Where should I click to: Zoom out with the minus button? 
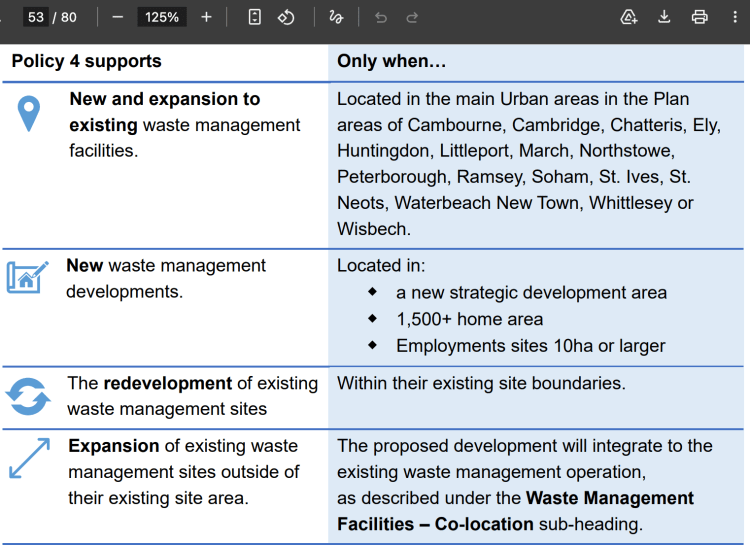point(118,17)
